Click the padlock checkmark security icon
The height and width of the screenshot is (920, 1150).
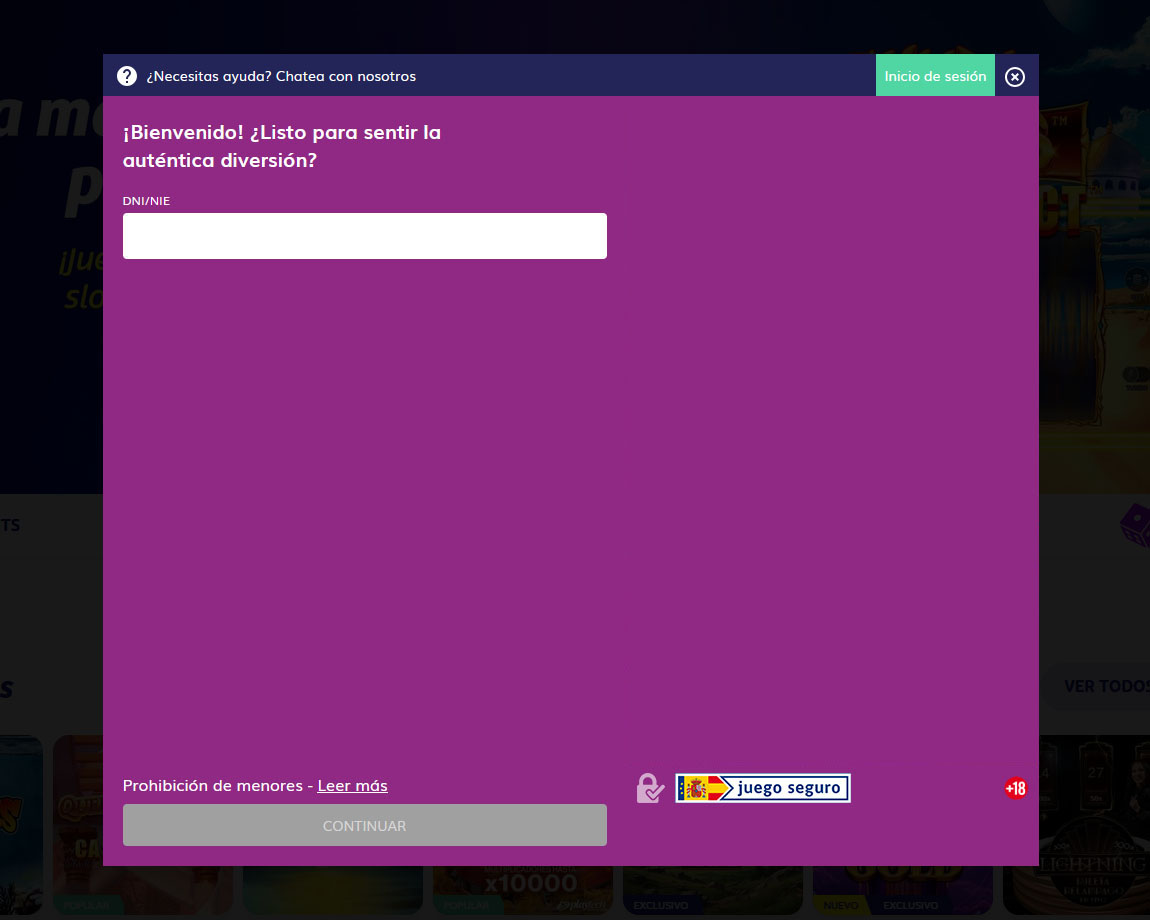click(650, 788)
